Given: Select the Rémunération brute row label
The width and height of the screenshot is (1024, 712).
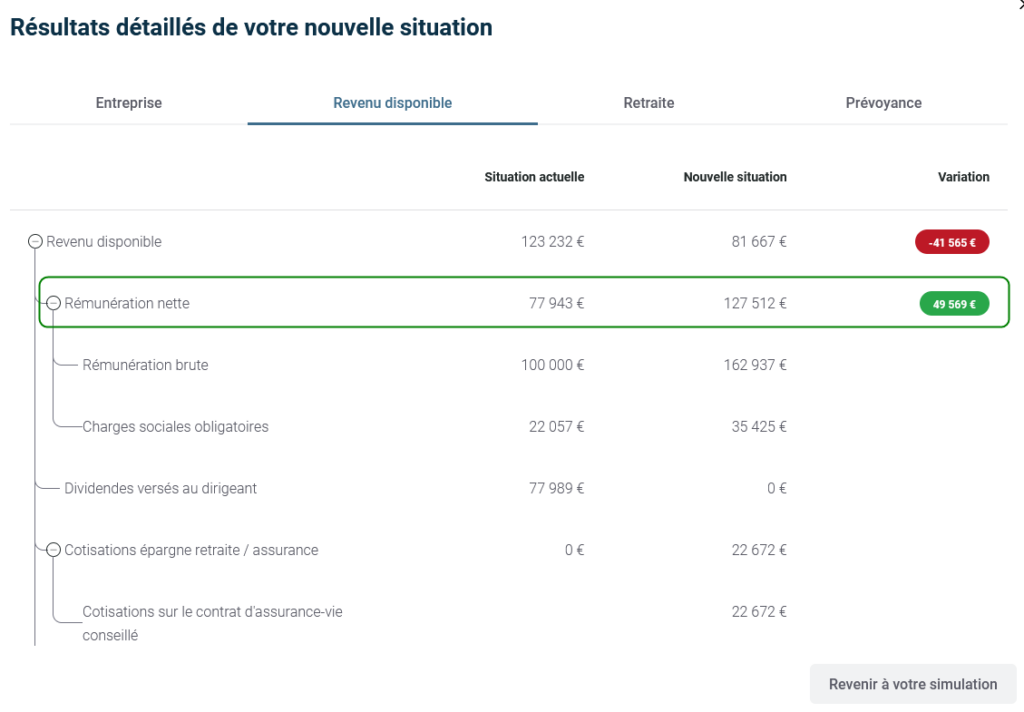Looking at the screenshot, I should coord(145,365).
